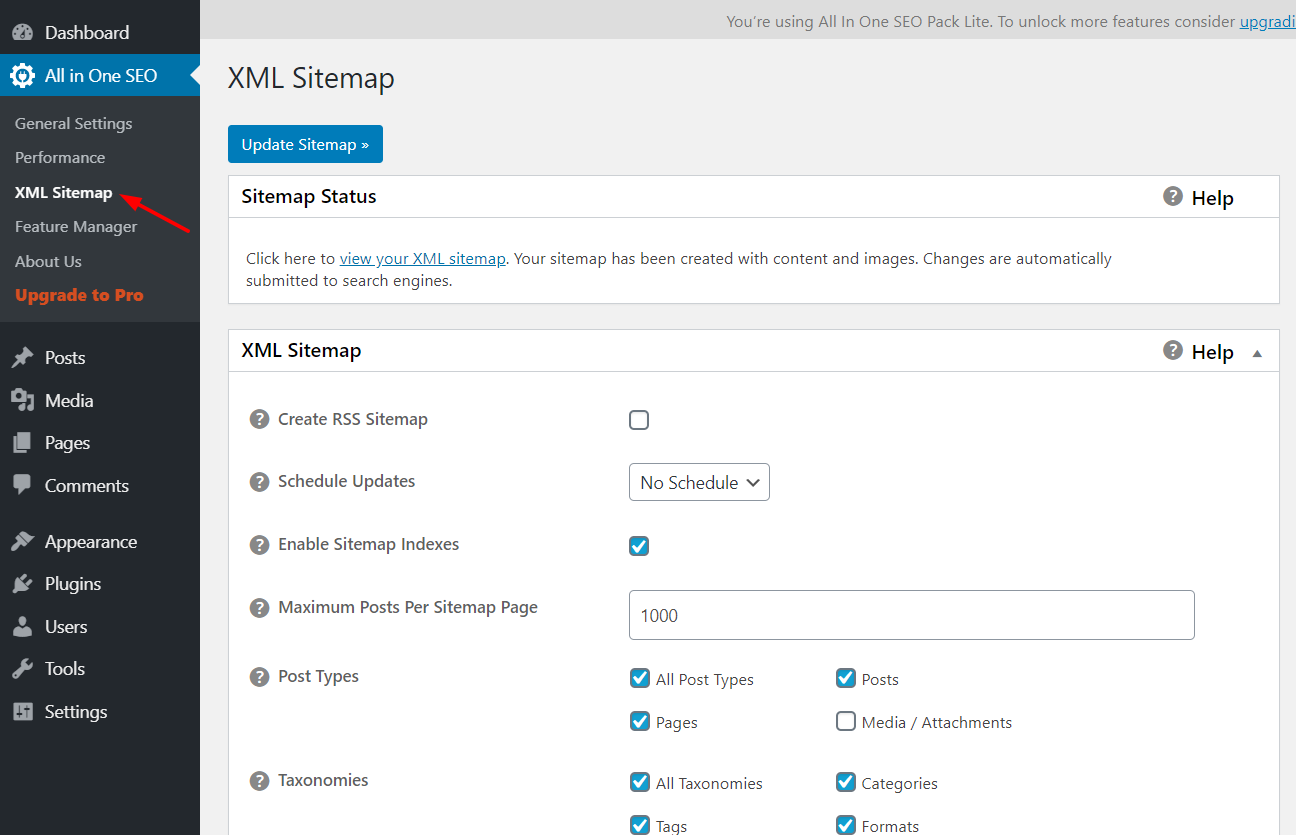The height and width of the screenshot is (835, 1296).
Task: Click the Update Sitemap button
Action: pos(305,144)
